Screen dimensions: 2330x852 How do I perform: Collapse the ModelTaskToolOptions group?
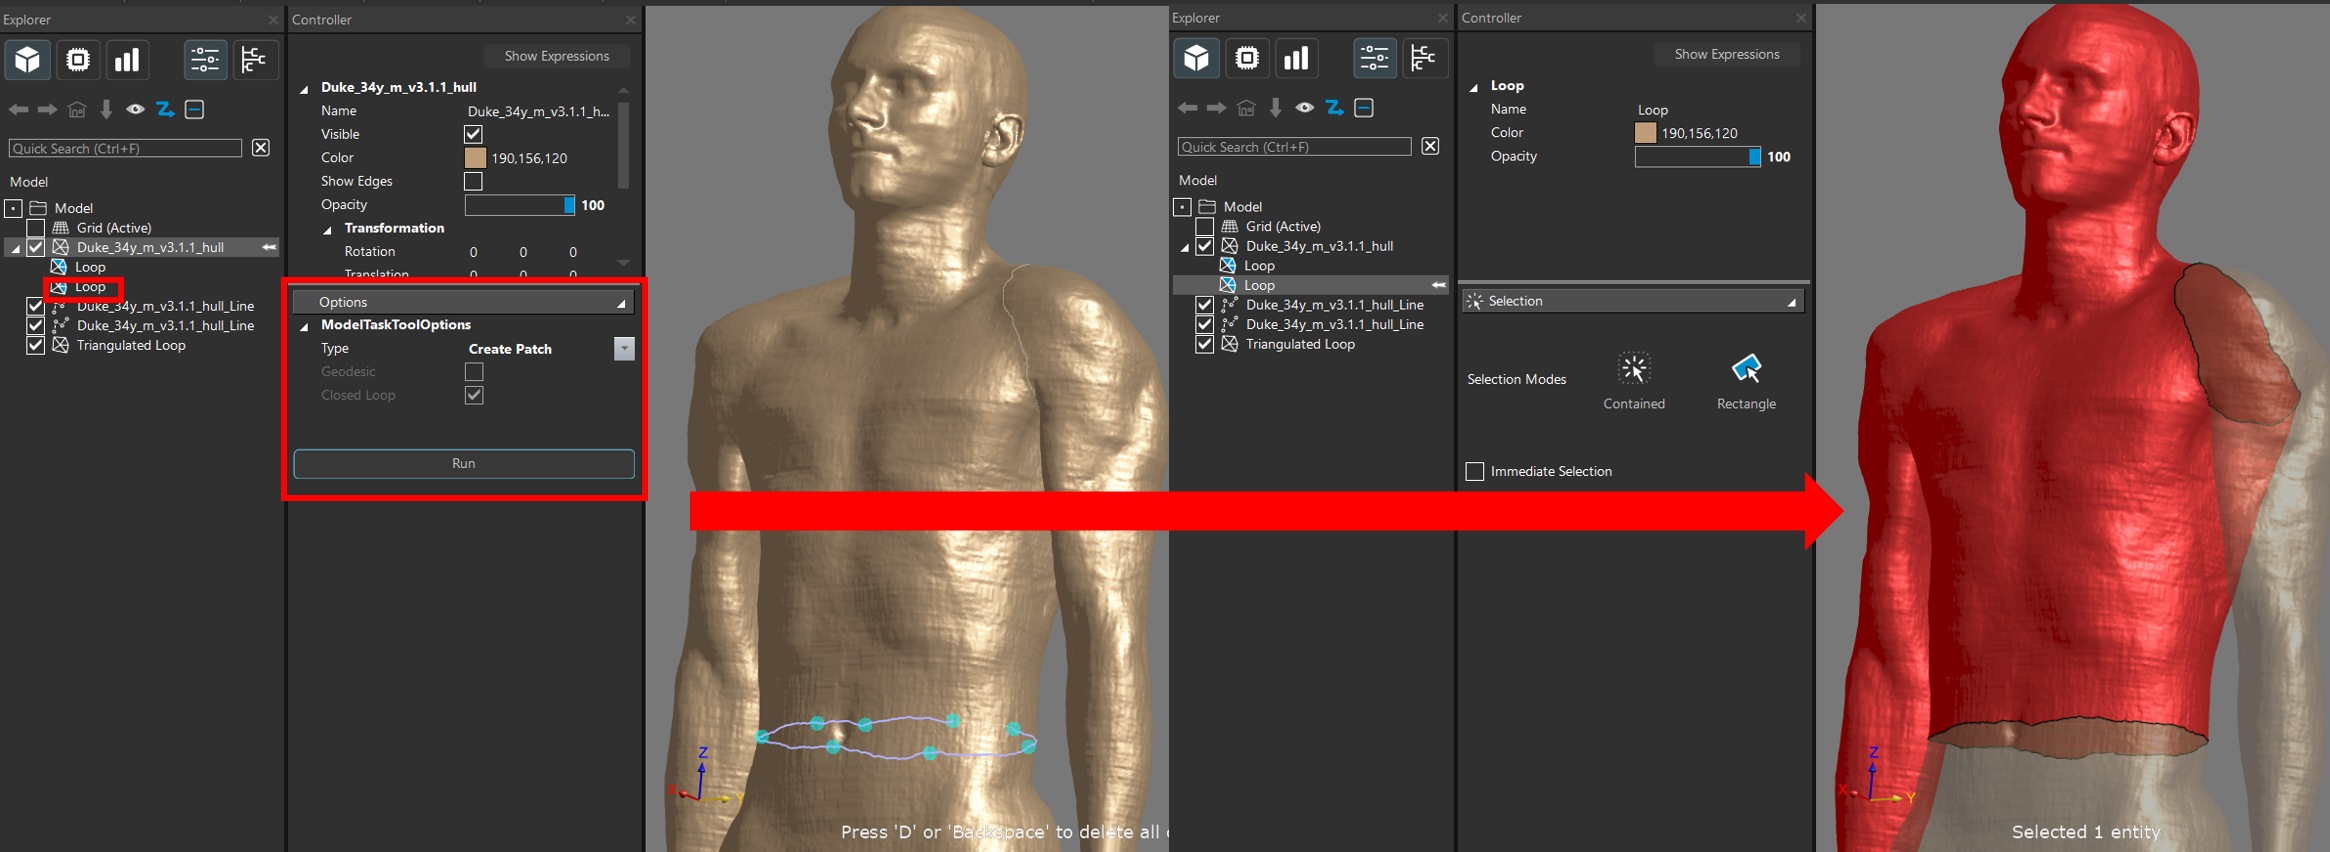tap(304, 326)
